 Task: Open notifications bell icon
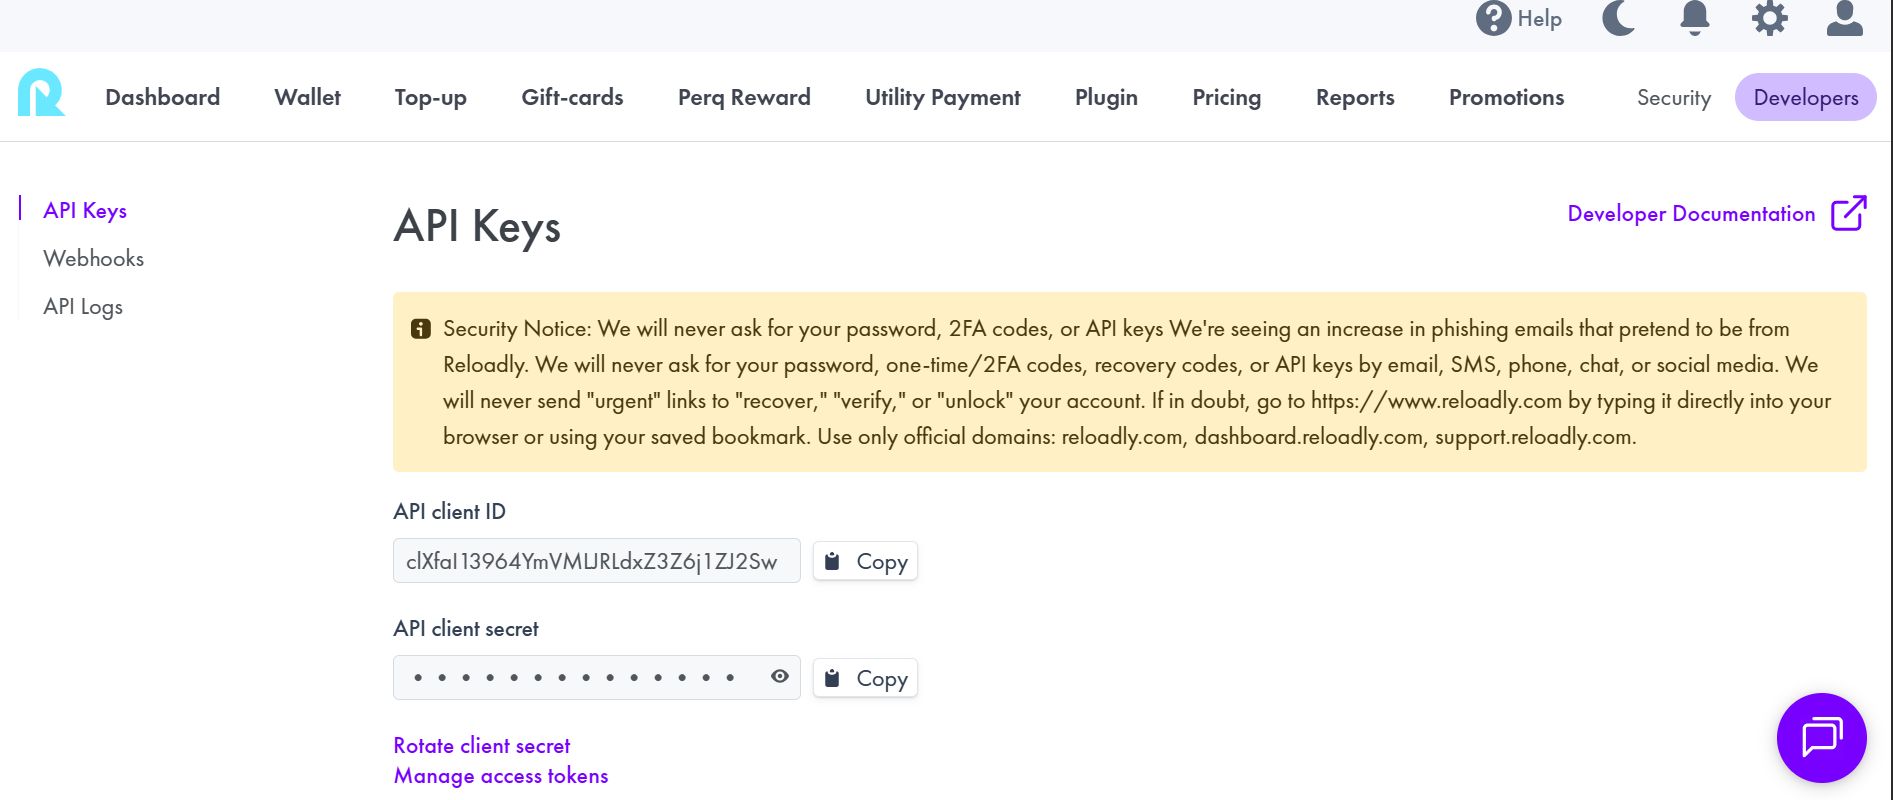pos(1694,19)
